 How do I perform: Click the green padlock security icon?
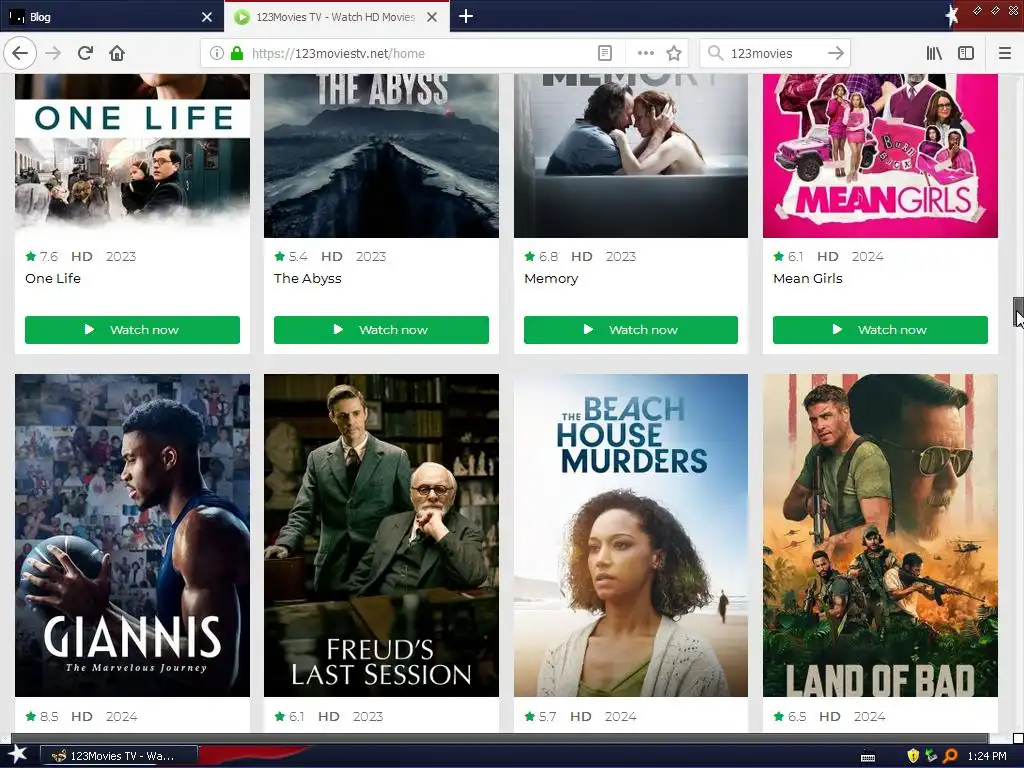tap(237, 53)
